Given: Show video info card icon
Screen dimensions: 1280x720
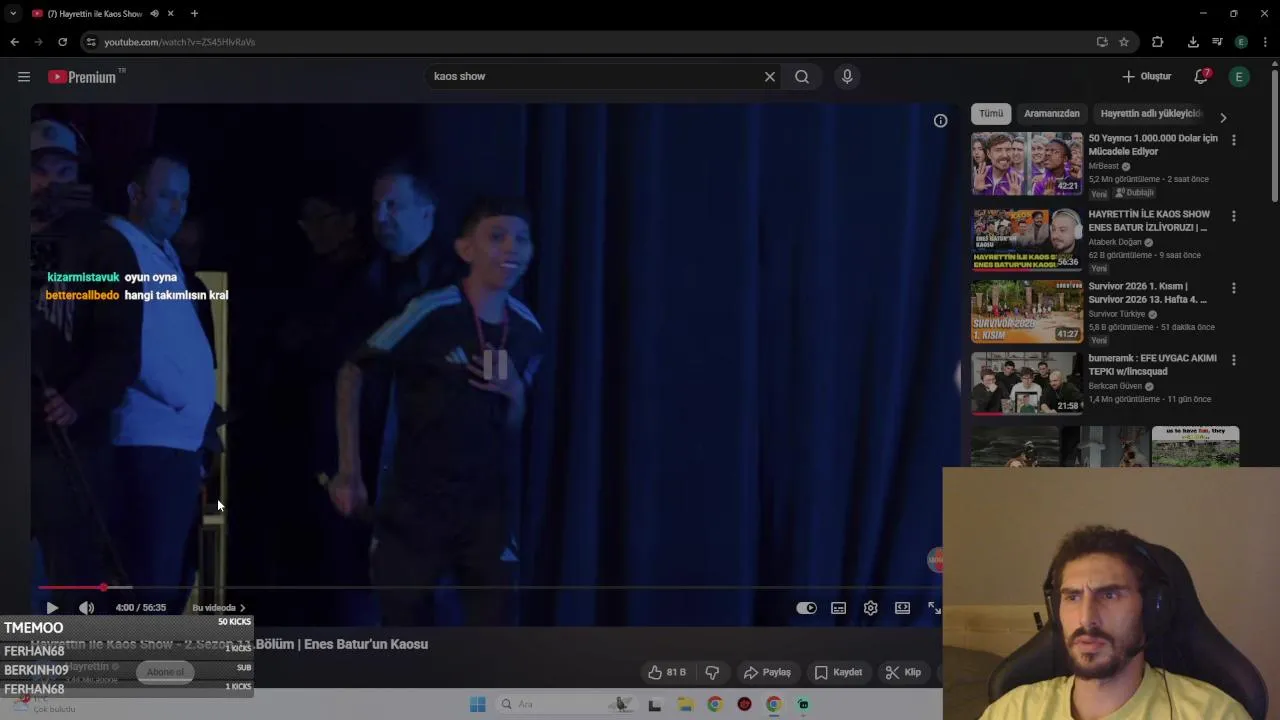Looking at the screenshot, I should pyautogui.click(x=940, y=121).
